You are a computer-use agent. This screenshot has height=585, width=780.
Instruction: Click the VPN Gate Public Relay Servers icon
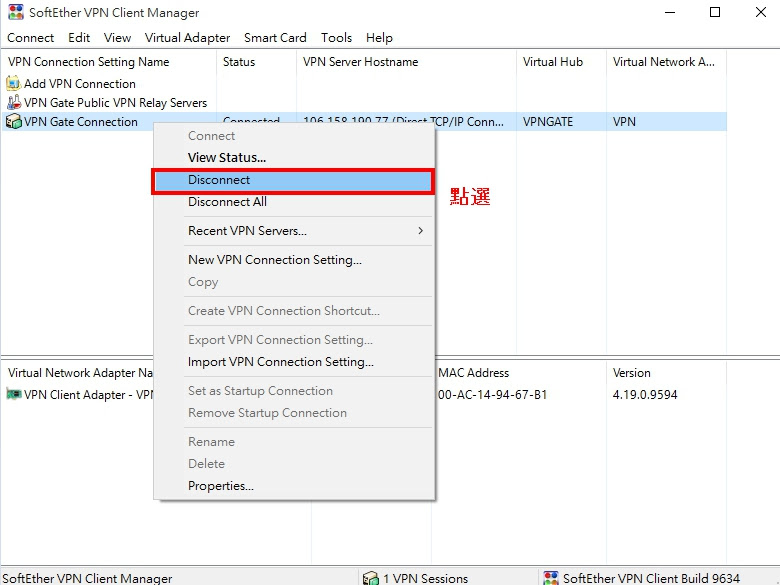(x=13, y=102)
